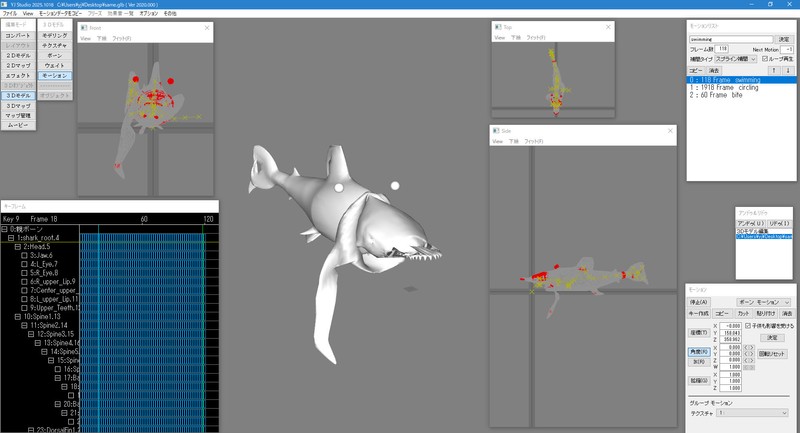Click the キー作成 key create button
The image size is (800, 433).
click(700, 313)
